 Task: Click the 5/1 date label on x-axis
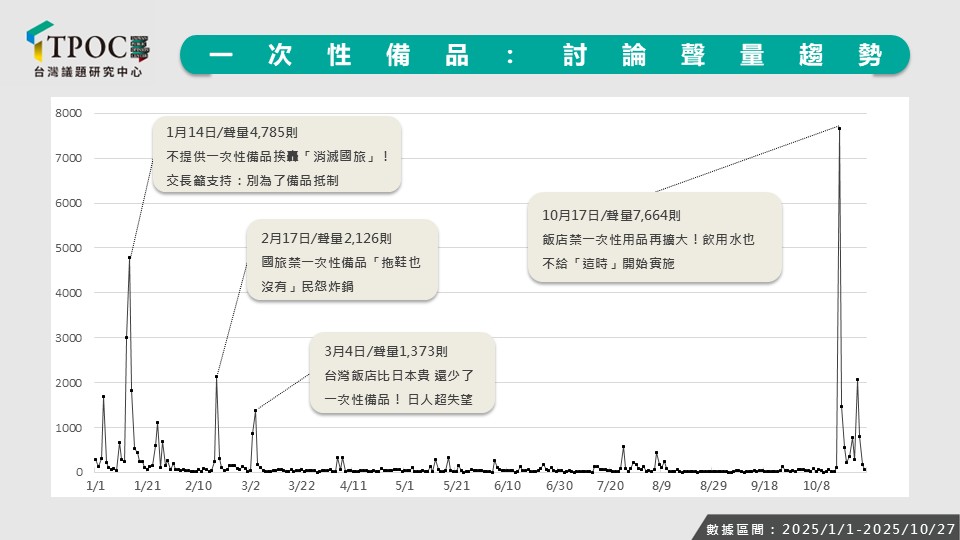(x=404, y=486)
